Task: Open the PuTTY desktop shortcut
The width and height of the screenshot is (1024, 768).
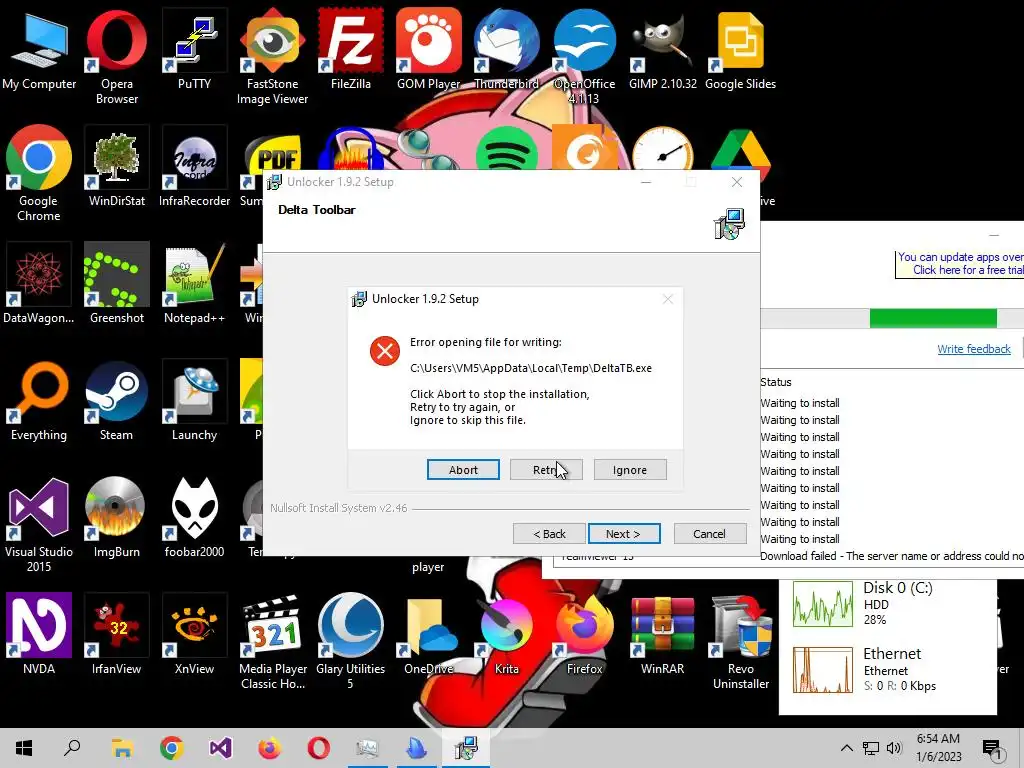Action: (195, 49)
